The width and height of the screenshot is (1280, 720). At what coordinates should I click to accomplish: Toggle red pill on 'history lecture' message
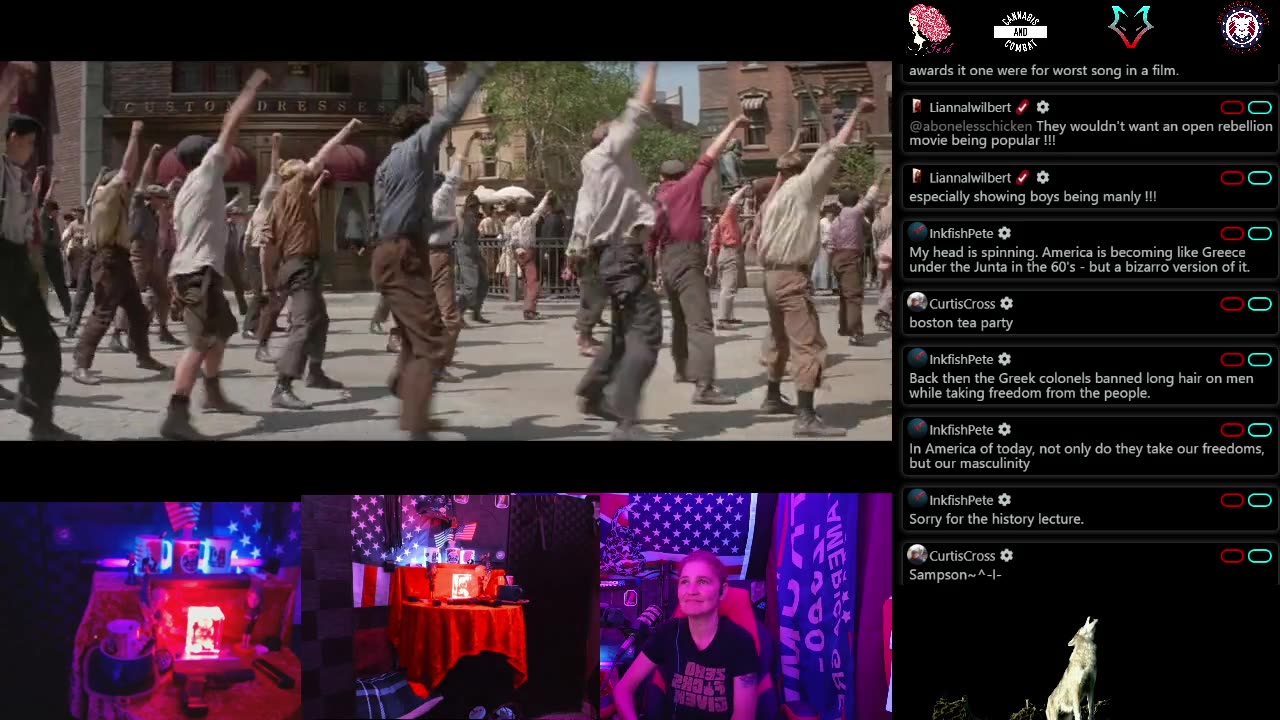(x=1232, y=500)
